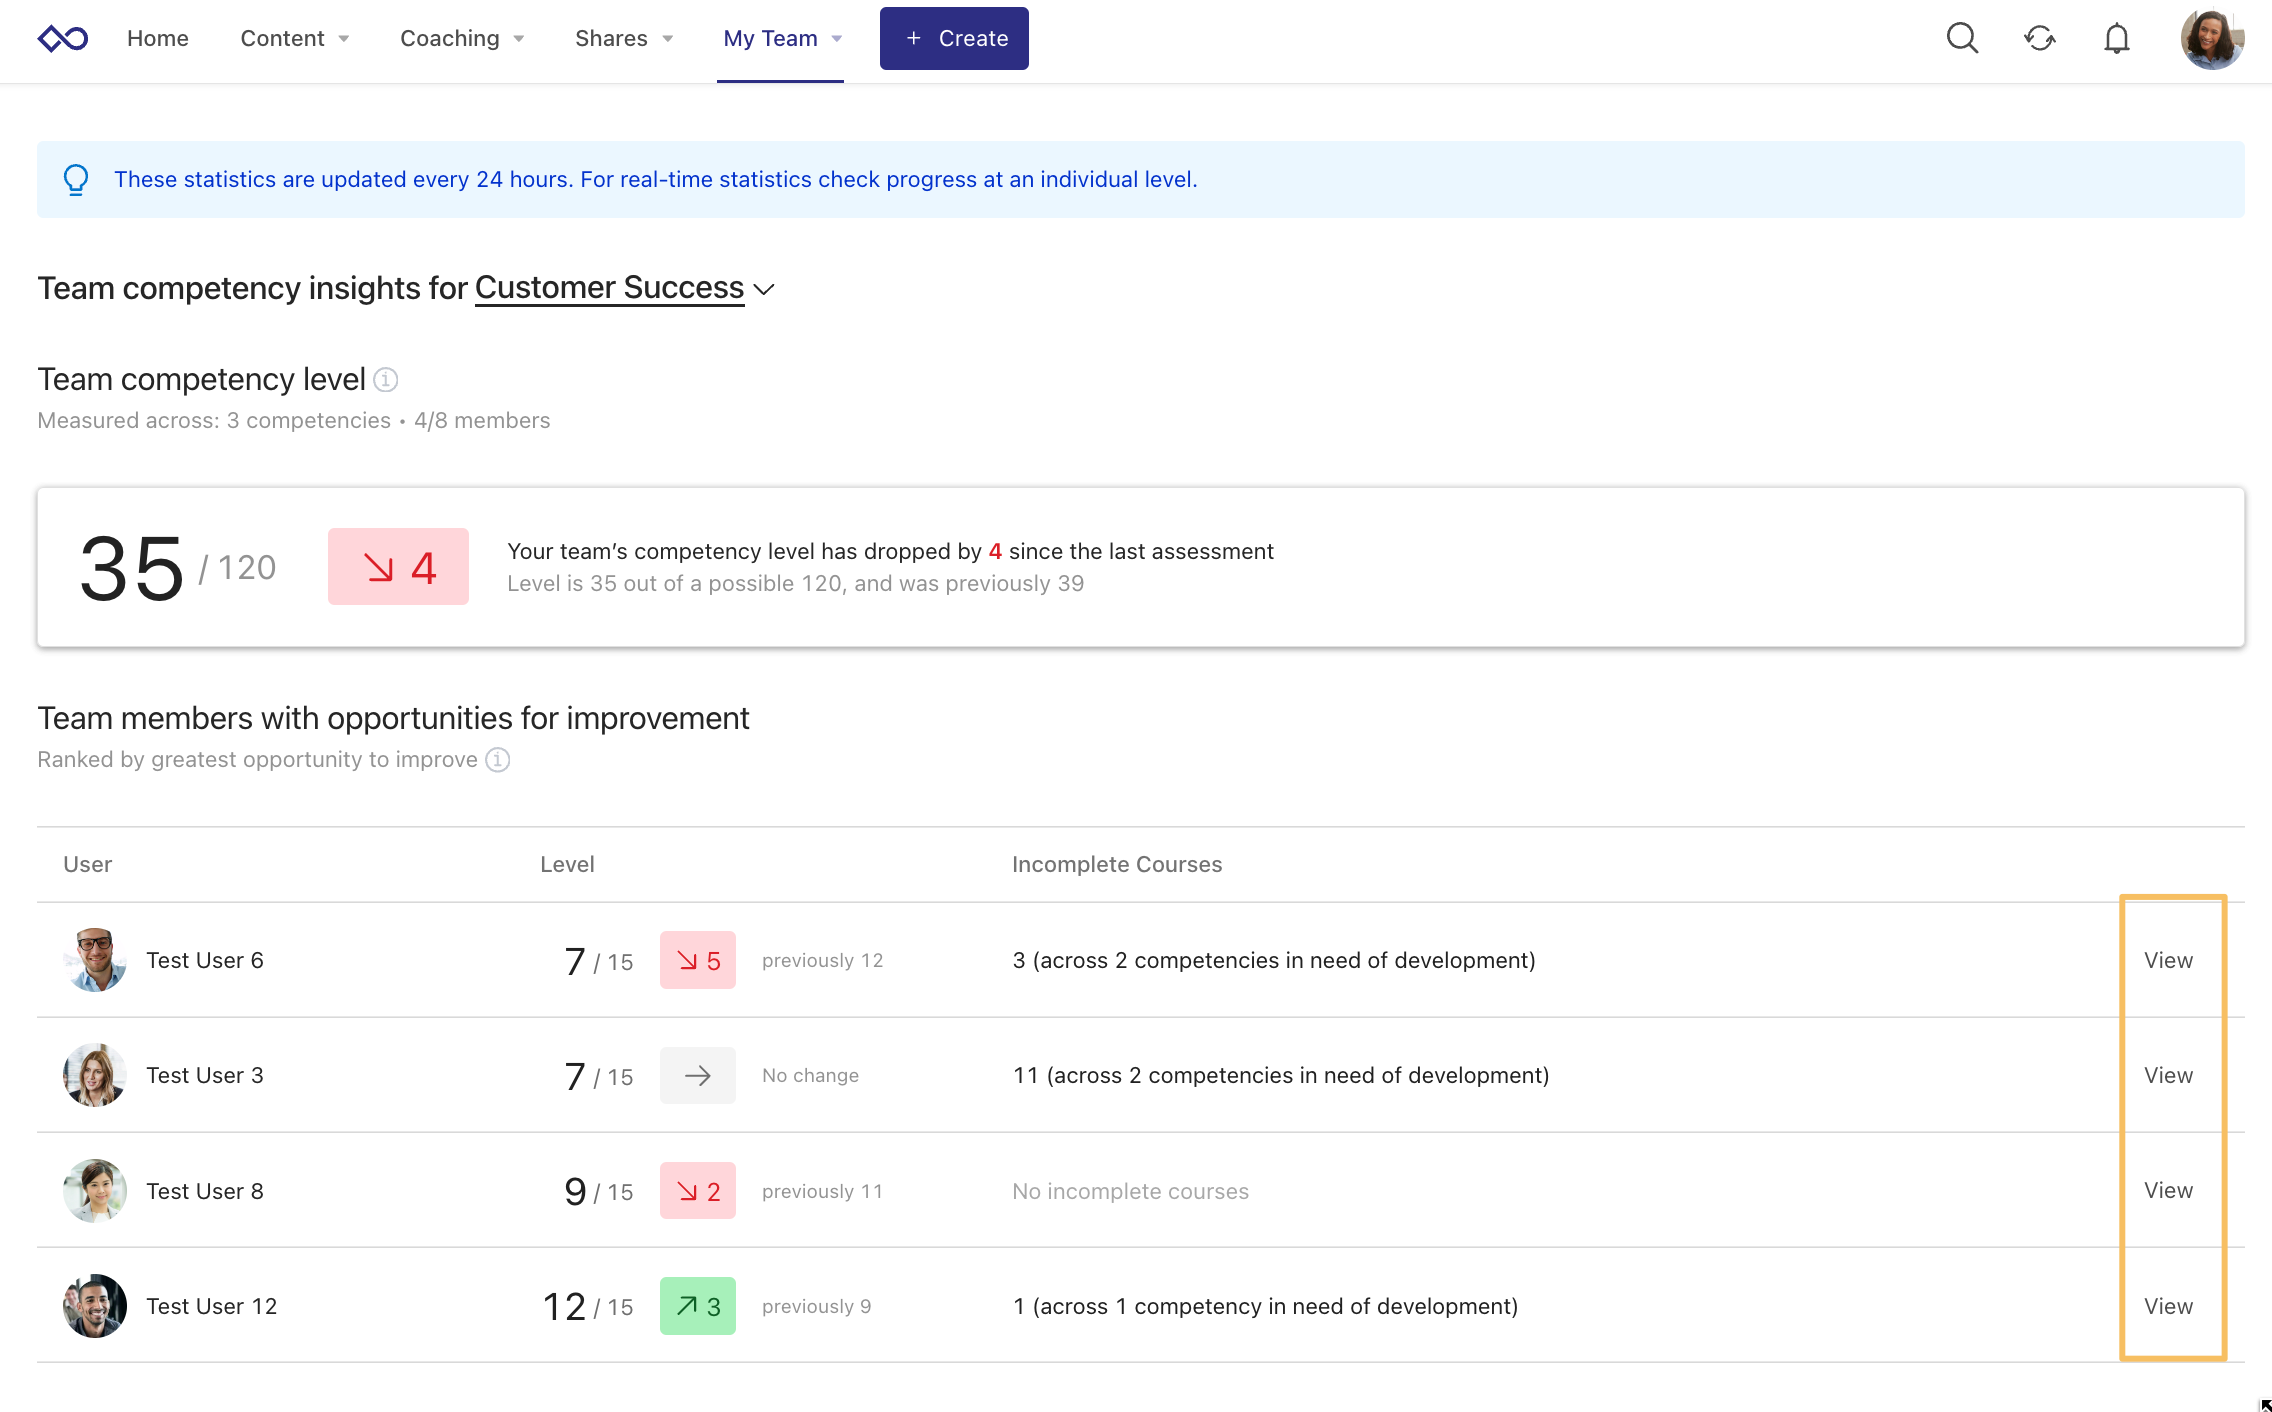View Test User 12 details
The image size is (2272, 1412).
pos(2168,1306)
